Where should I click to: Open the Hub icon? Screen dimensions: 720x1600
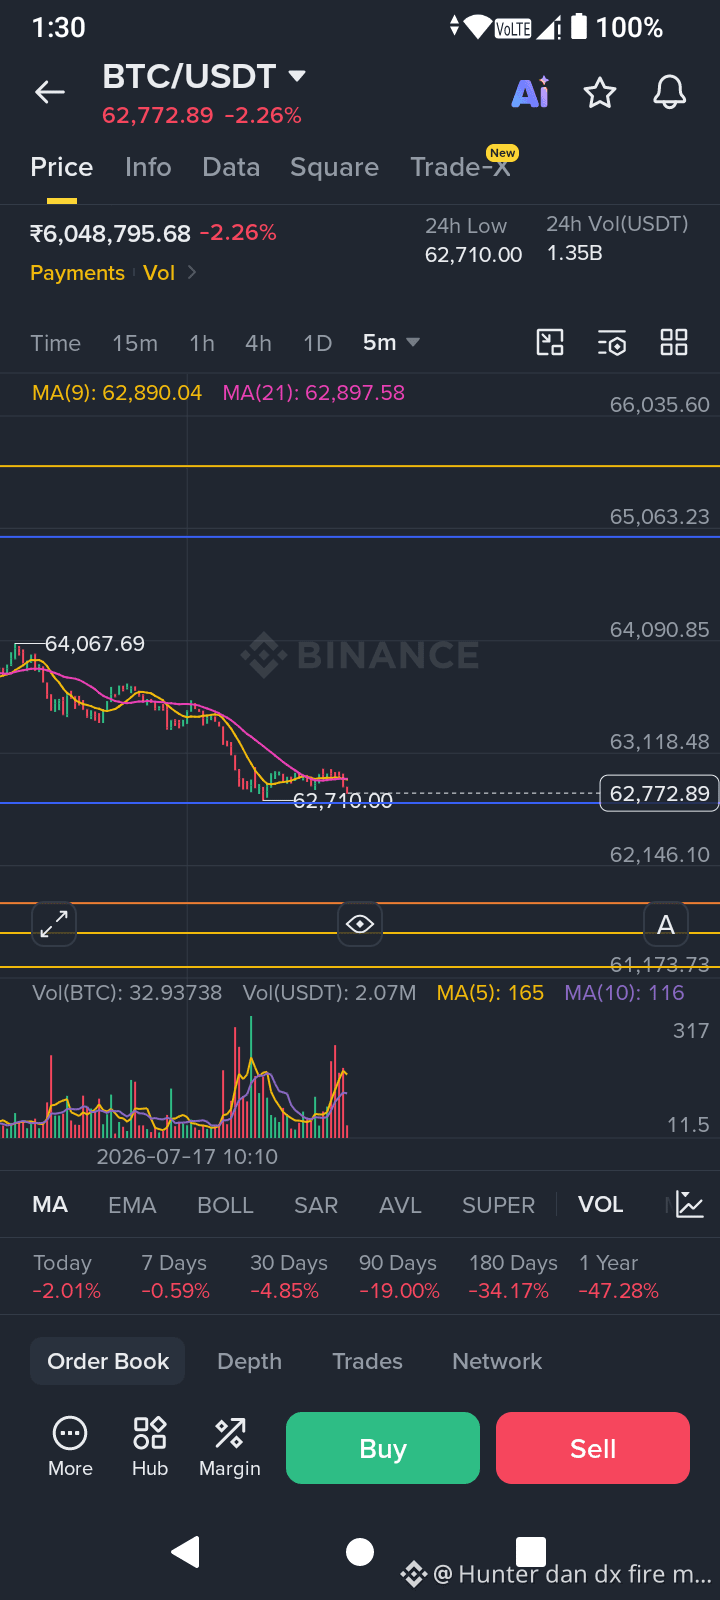[150, 1447]
